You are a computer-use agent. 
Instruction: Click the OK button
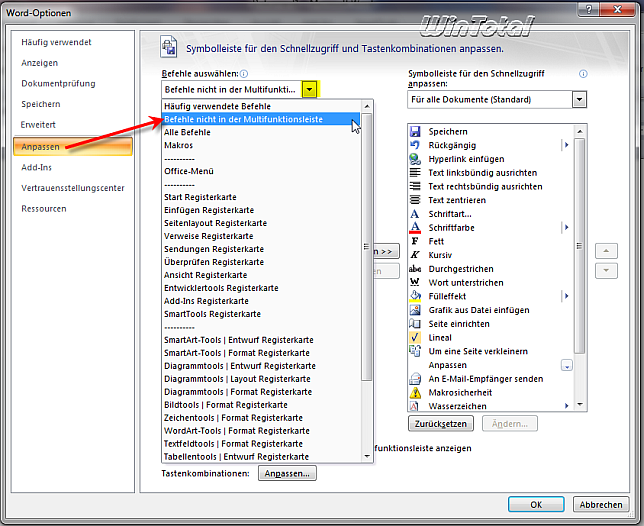pos(536,505)
